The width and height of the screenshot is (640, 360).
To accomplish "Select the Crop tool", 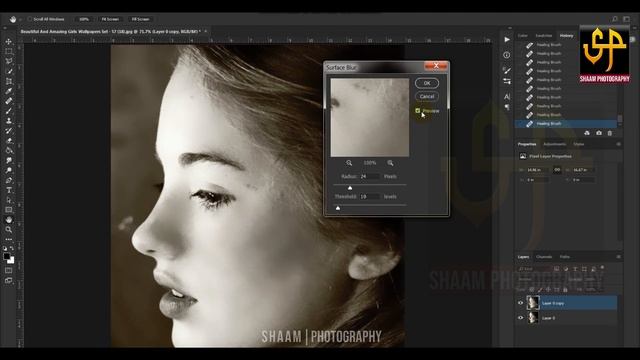I will [x=9, y=81].
